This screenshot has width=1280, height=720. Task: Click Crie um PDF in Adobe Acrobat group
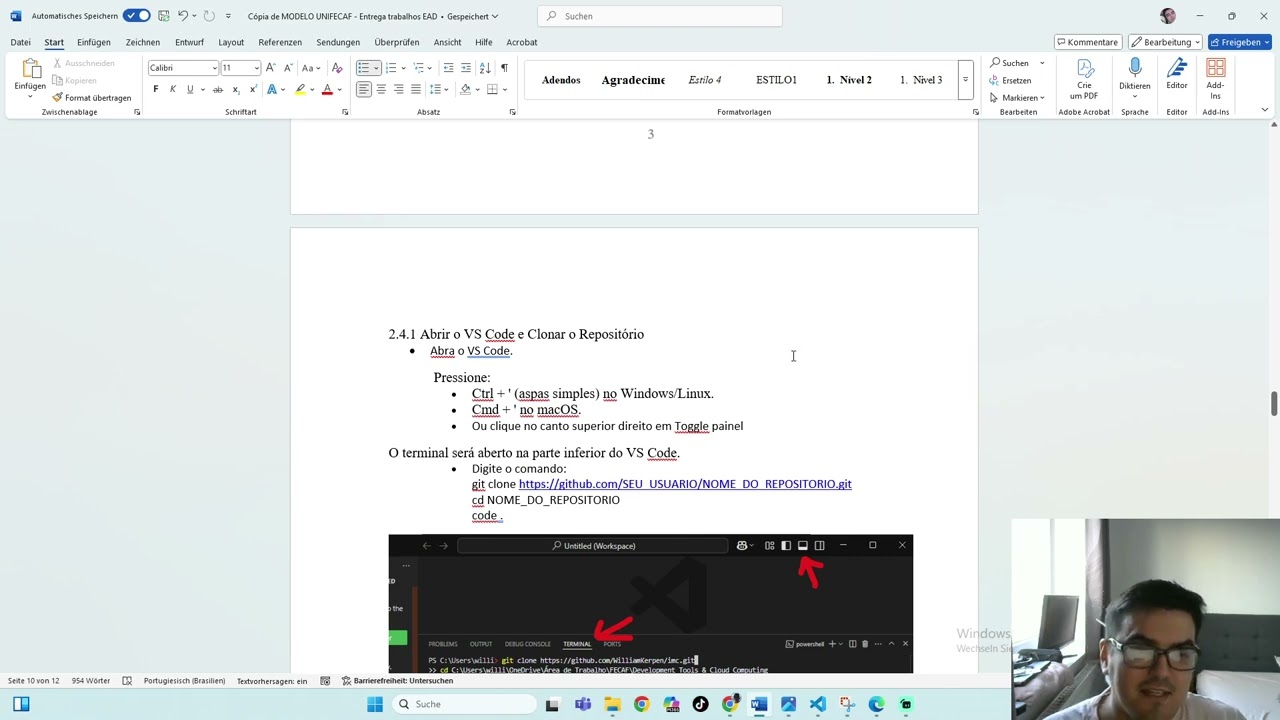(1084, 78)
